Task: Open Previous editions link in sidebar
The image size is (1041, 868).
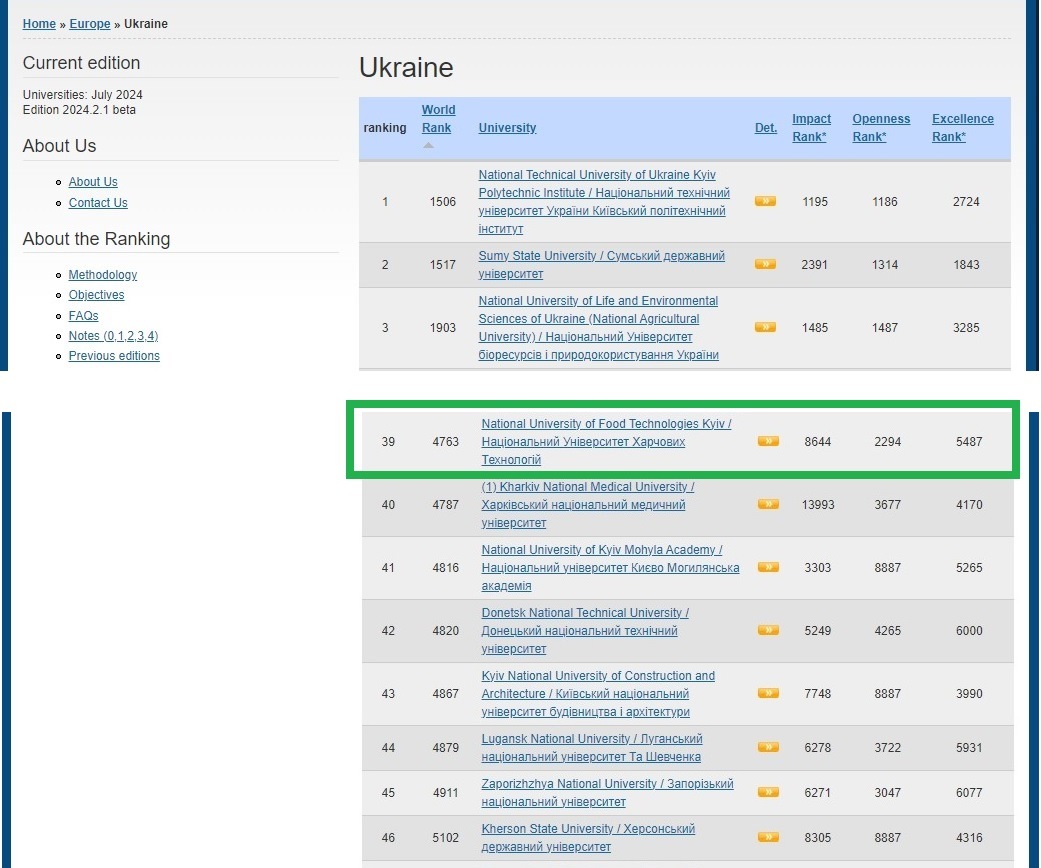Action: pyautogui.click(x=114, y=356)
